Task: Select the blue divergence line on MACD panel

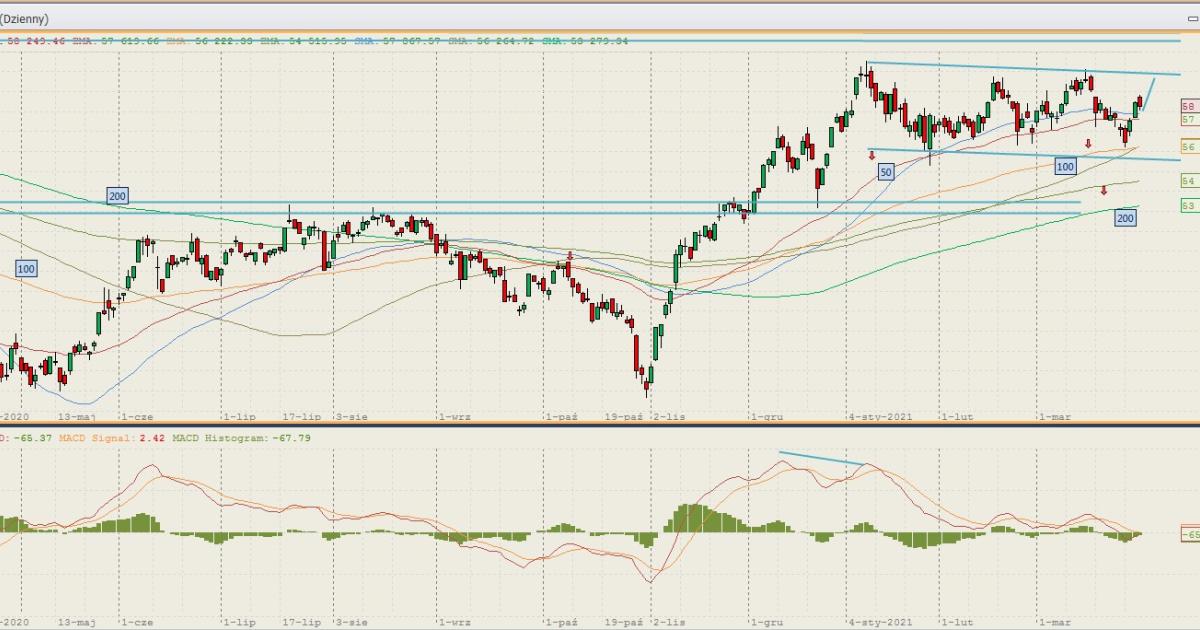Action: coord(820,459)
